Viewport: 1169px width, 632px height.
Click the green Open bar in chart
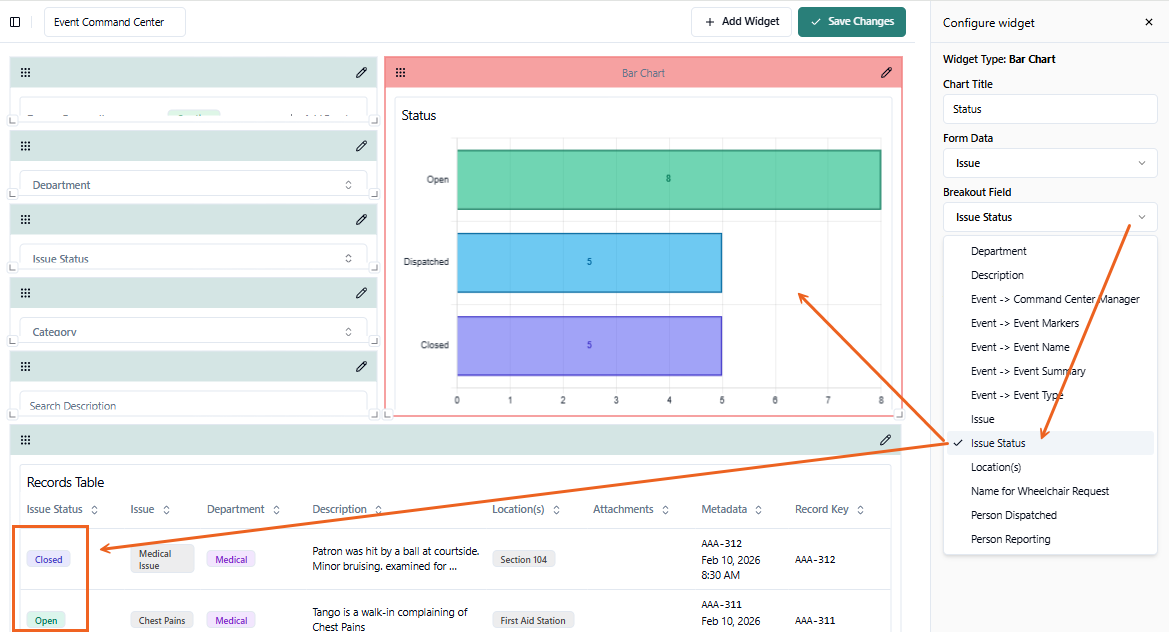pos(668,180)
